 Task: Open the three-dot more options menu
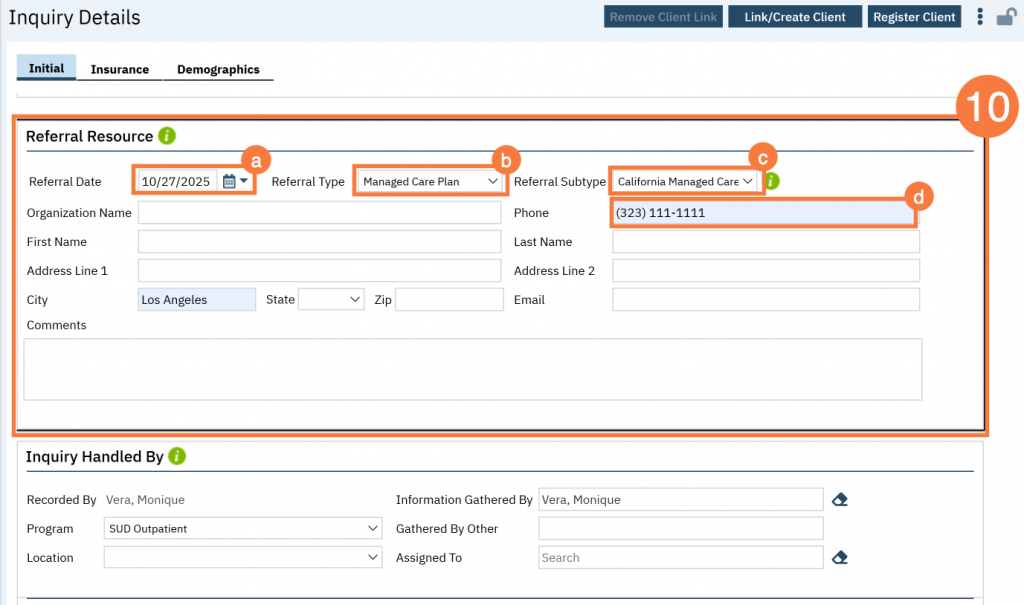(x=980, y=17)
